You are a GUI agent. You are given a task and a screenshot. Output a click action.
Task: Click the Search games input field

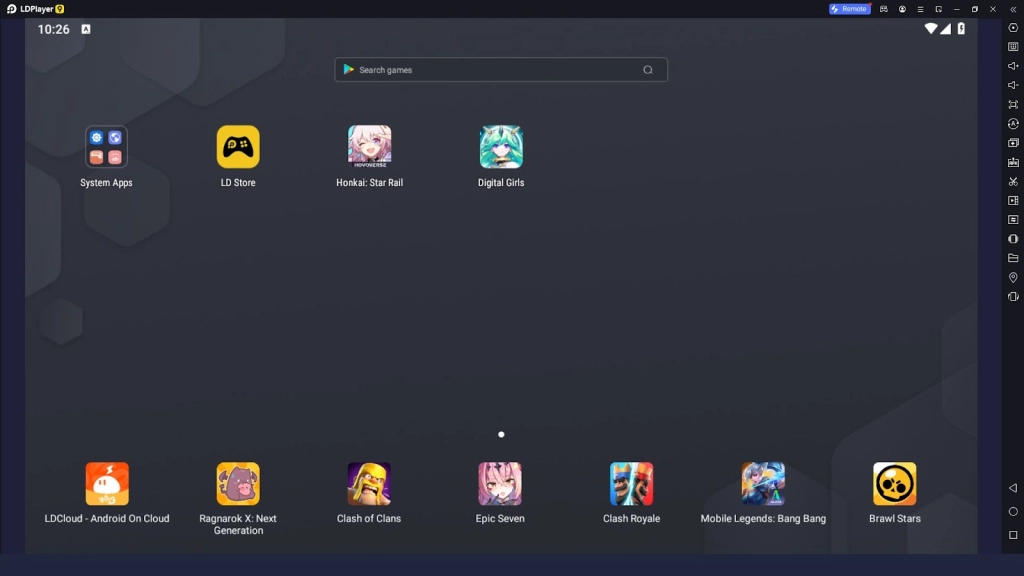click(x=501, y=70)
